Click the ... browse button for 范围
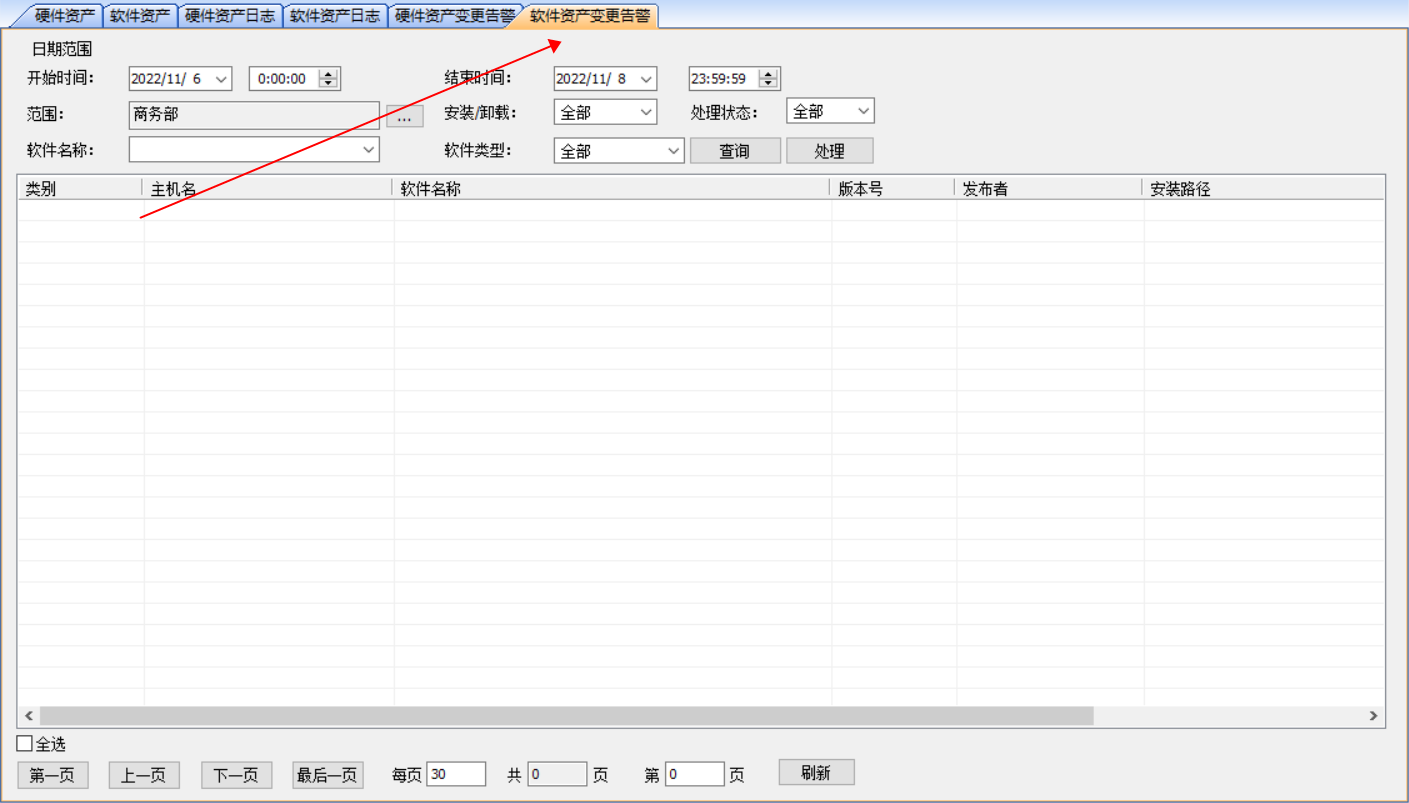The width and height of the screenshot is (1409, 803). [405, 116]
